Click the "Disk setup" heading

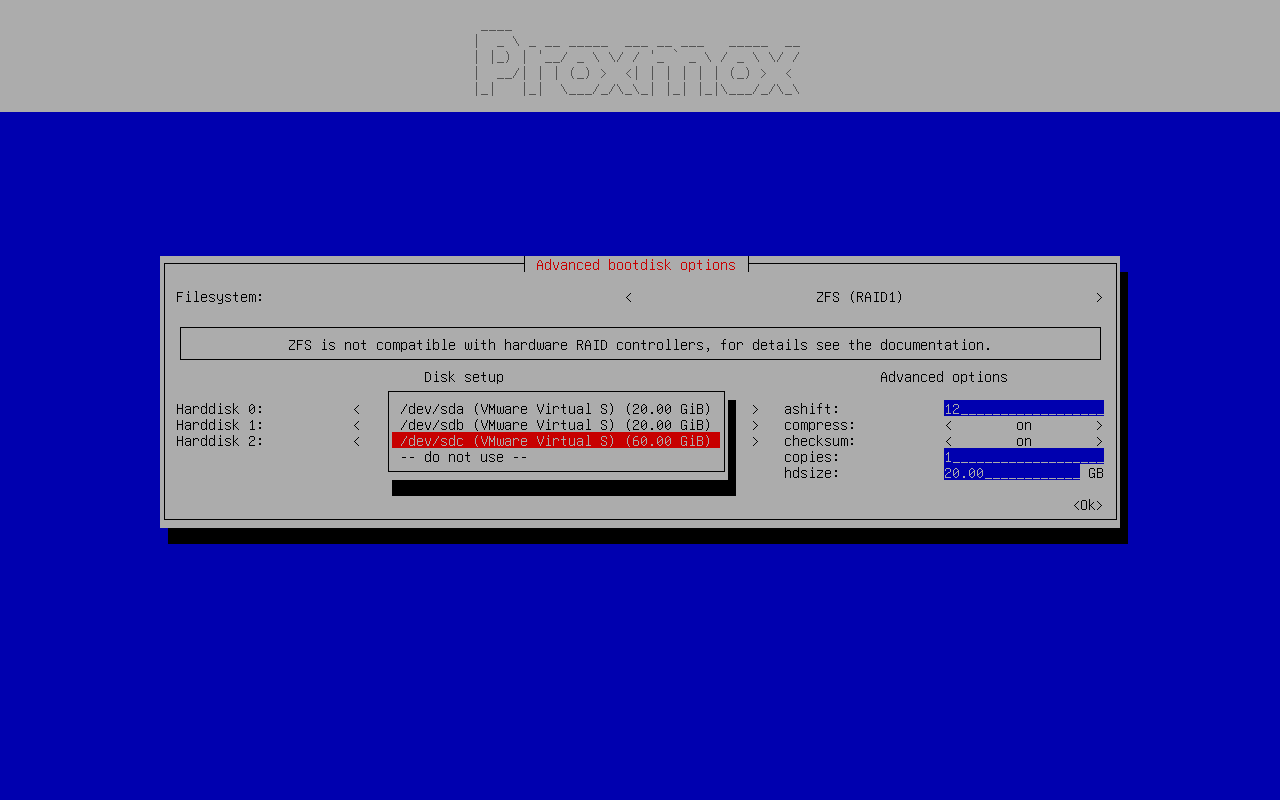click(x=464, y=377)
